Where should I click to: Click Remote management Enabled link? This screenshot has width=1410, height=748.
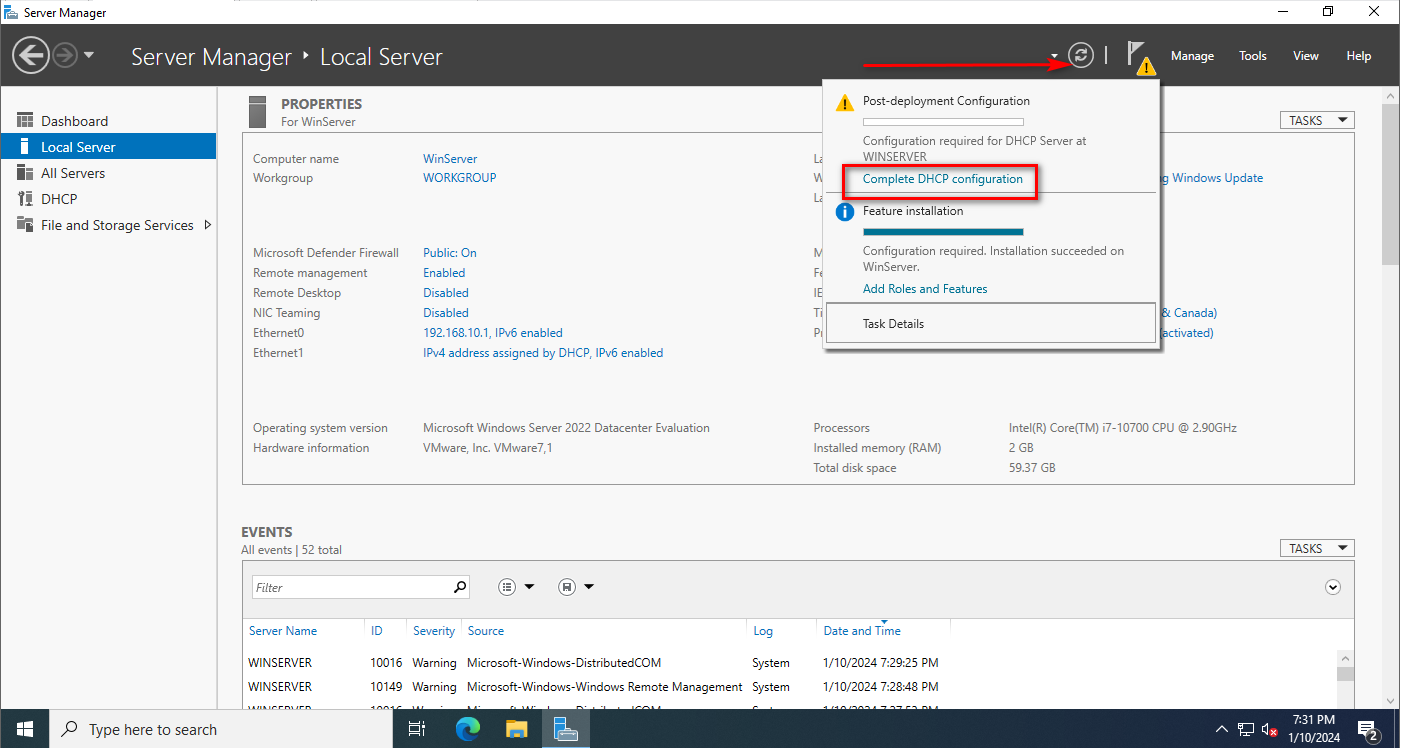coord(444,273)
